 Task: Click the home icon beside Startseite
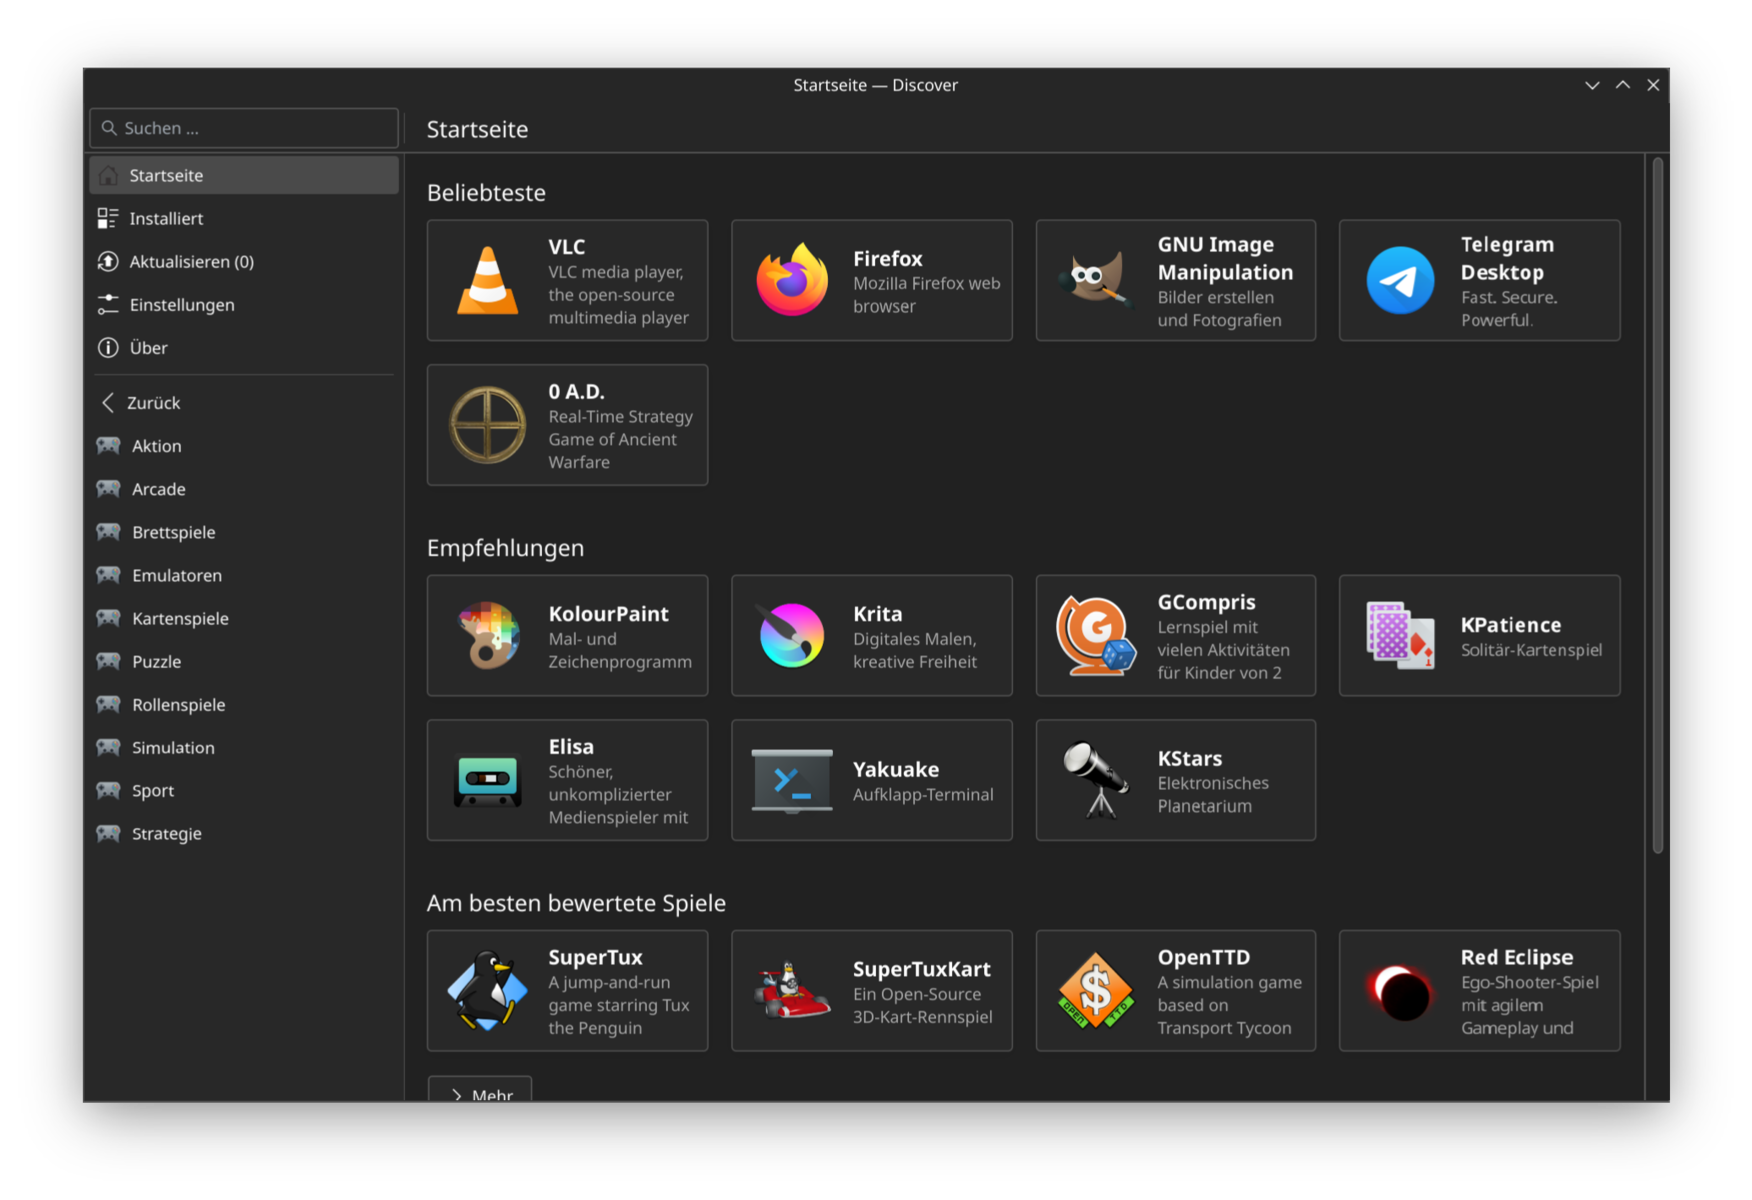(x=108, y=175)
